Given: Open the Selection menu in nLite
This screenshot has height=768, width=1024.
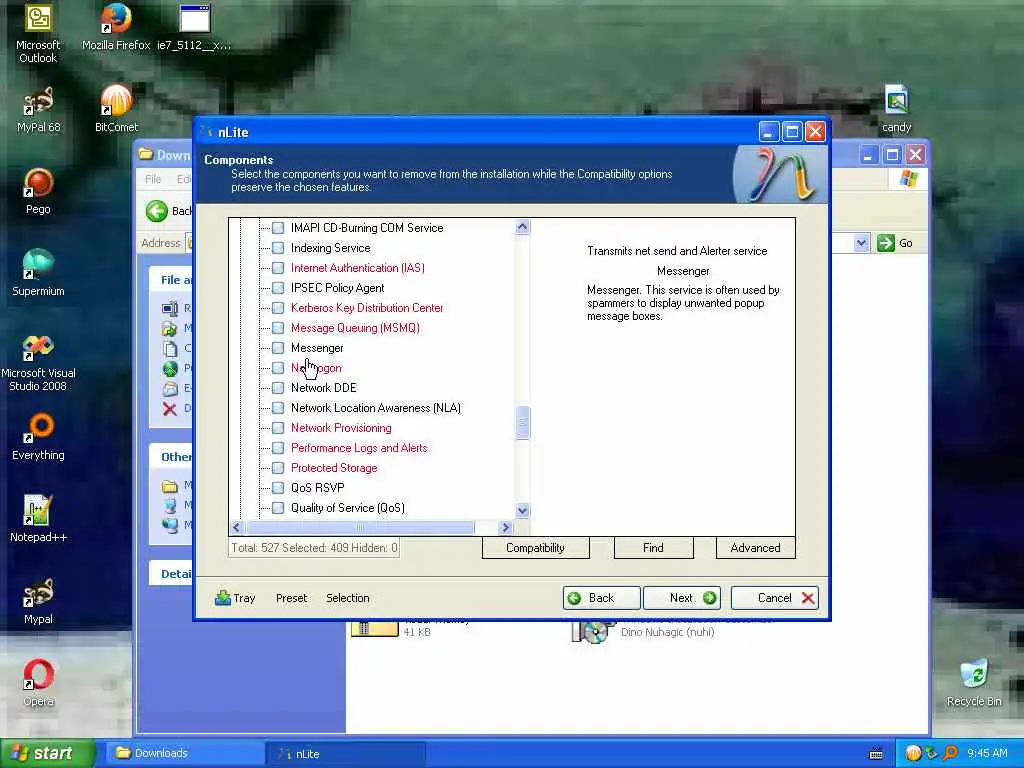Looking at the screenshot, I should [x=347, y=598].
